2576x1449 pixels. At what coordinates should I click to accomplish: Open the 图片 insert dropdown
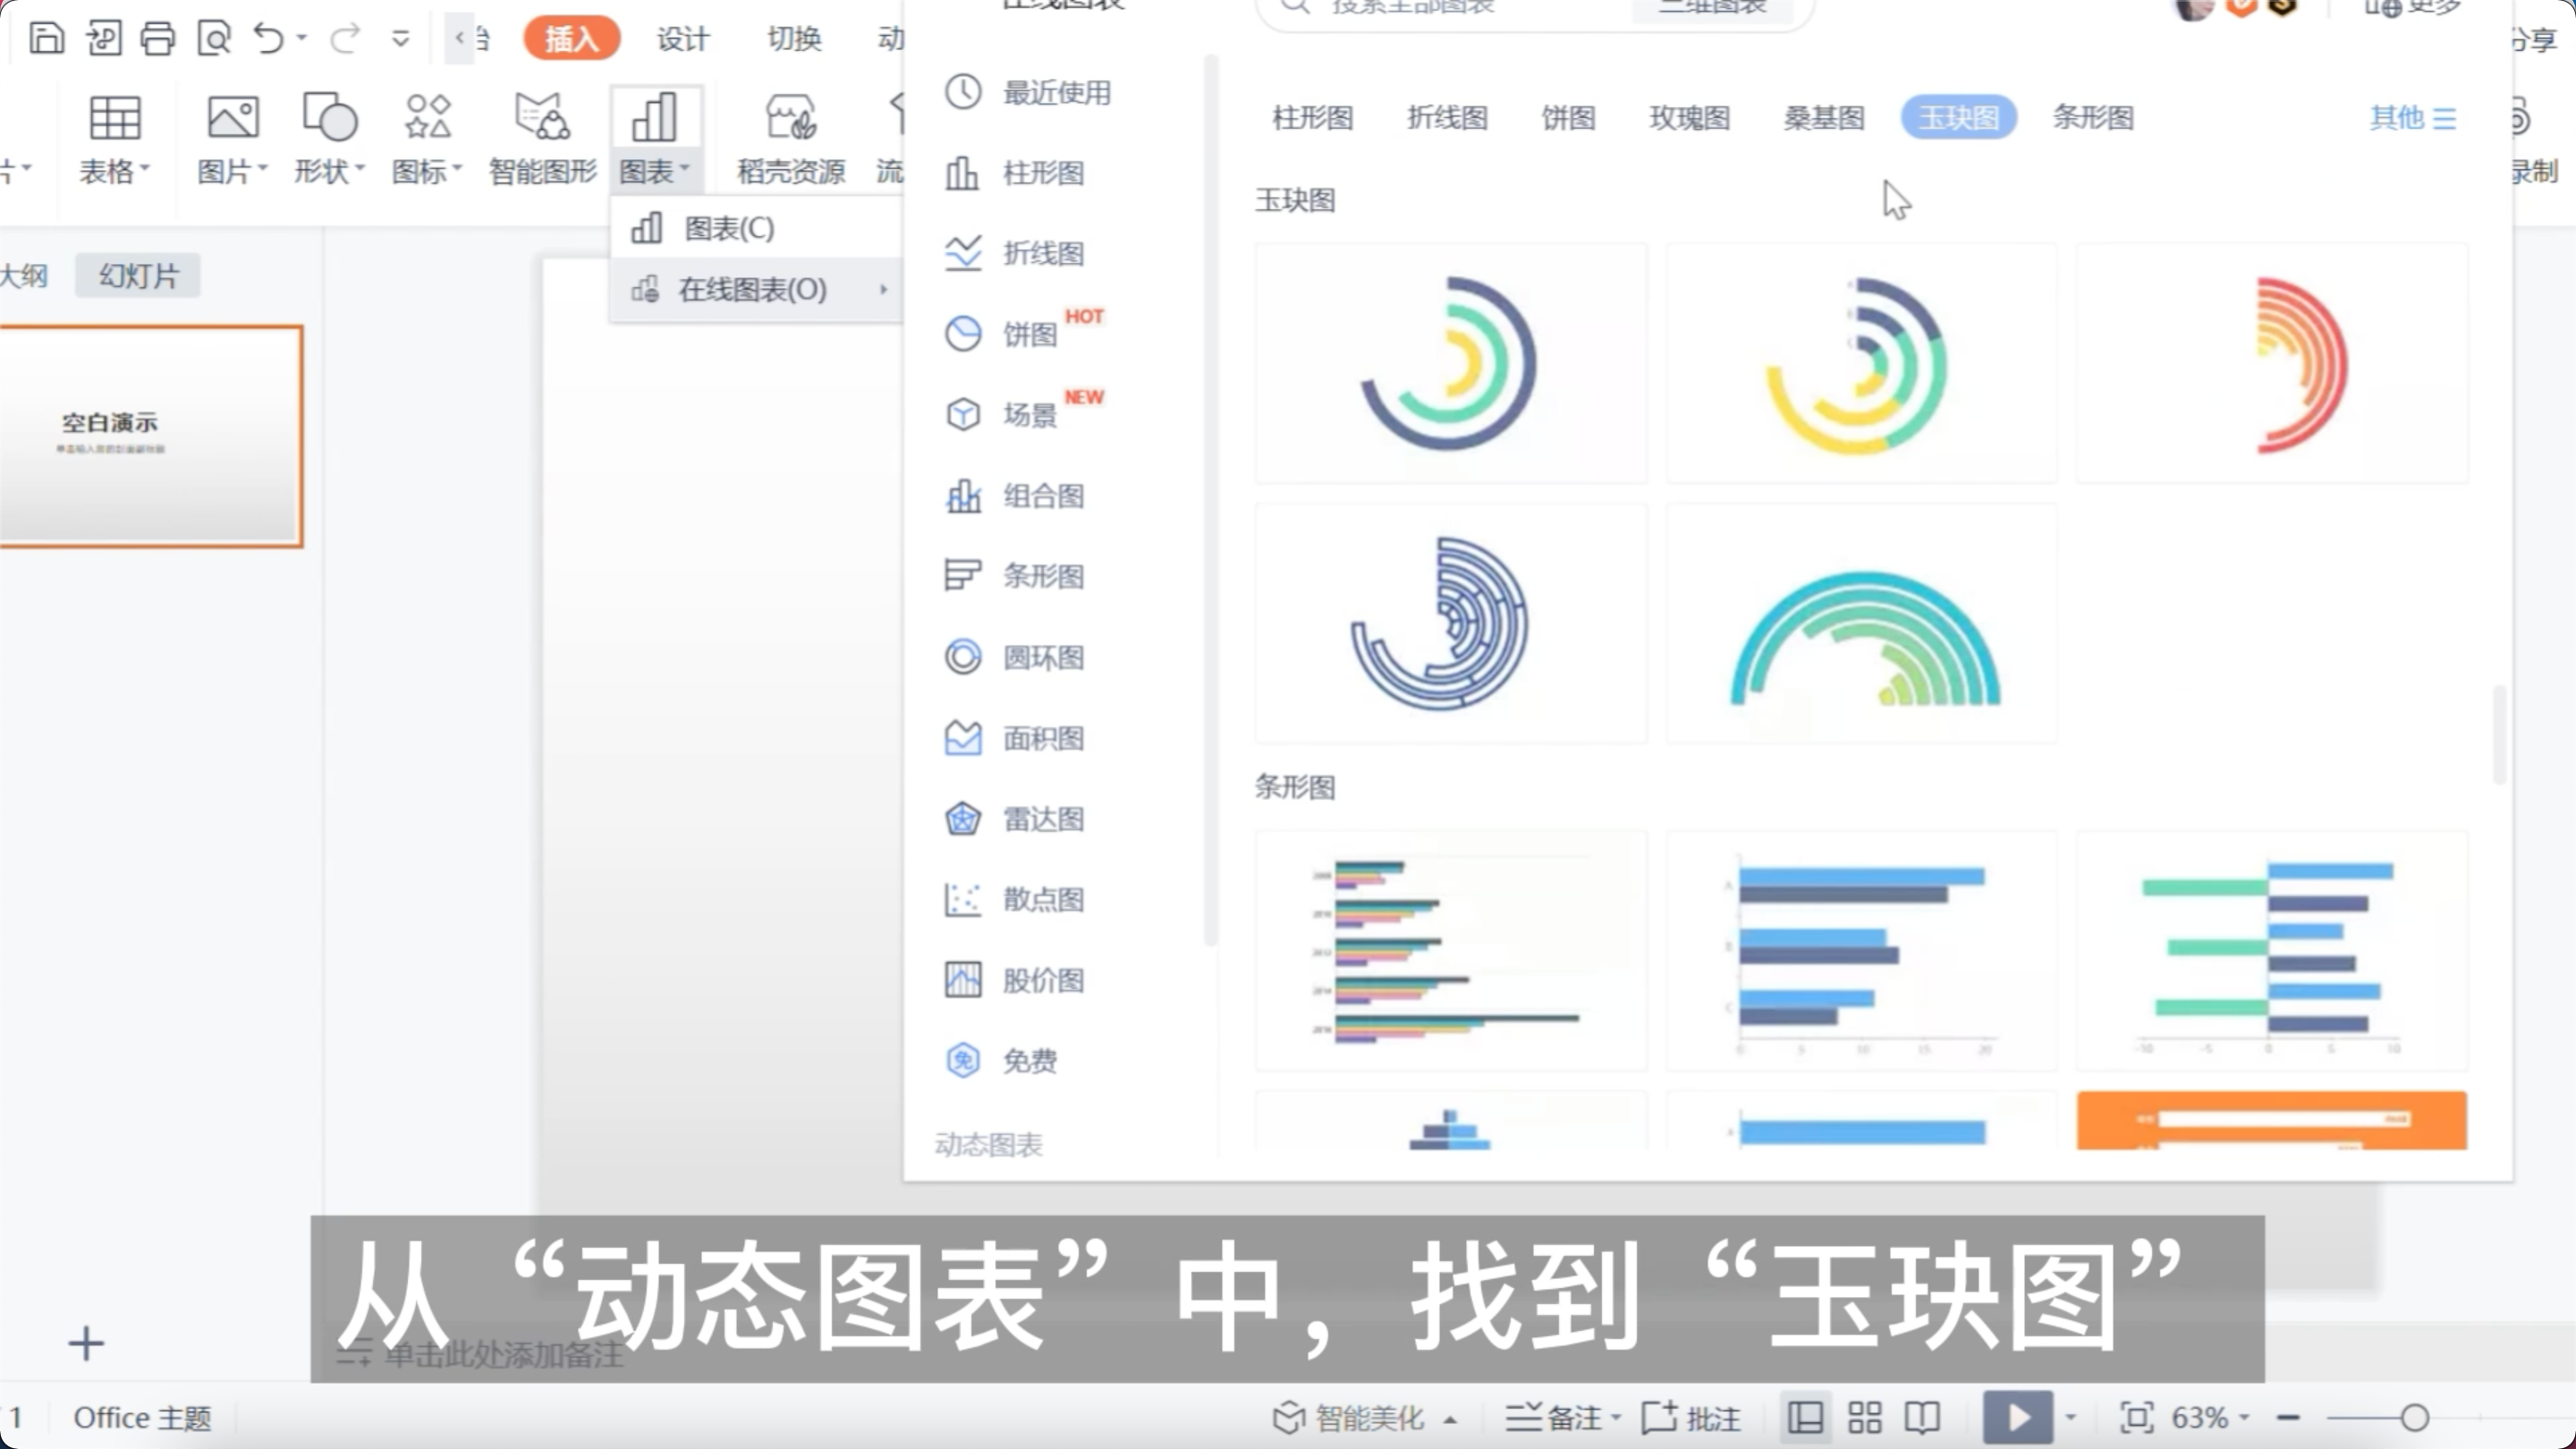coord(232,140)
